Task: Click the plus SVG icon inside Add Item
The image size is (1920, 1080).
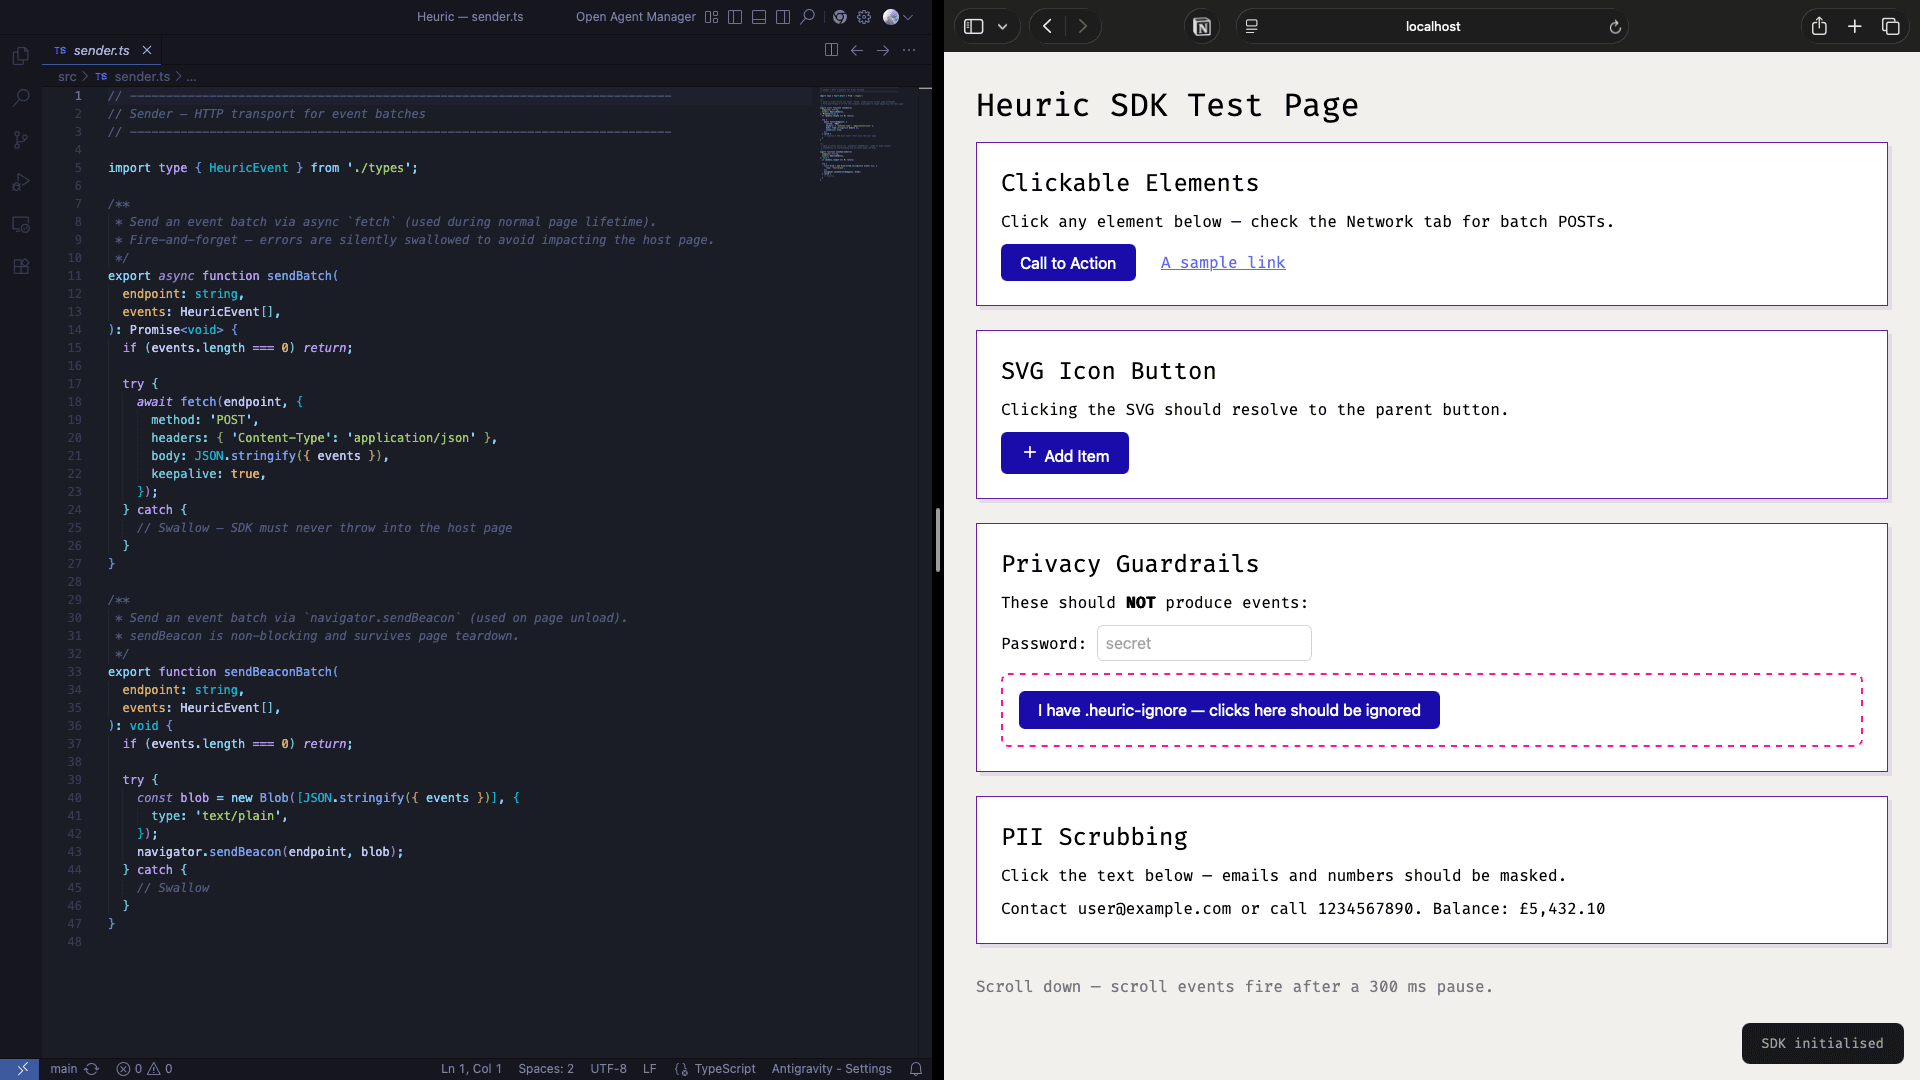Action: point(1030,453)
